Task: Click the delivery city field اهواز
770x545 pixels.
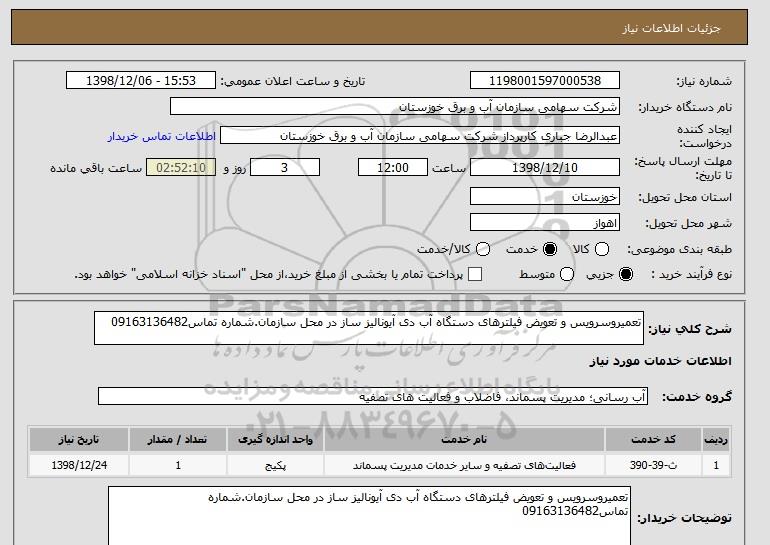Action: (x=545, y=222)
